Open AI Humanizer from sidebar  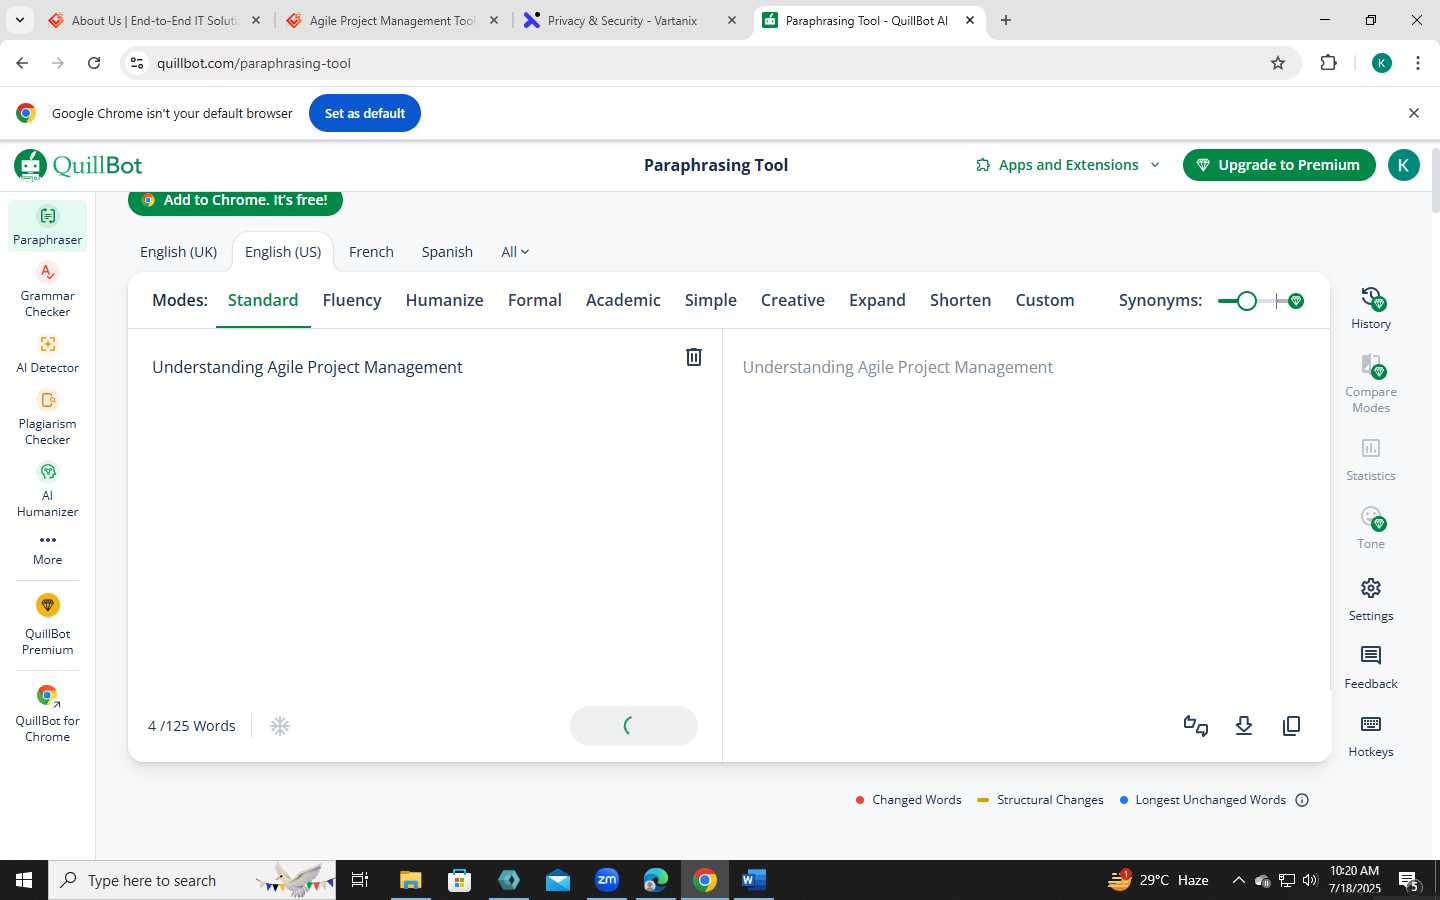click(x=47, y=490)
